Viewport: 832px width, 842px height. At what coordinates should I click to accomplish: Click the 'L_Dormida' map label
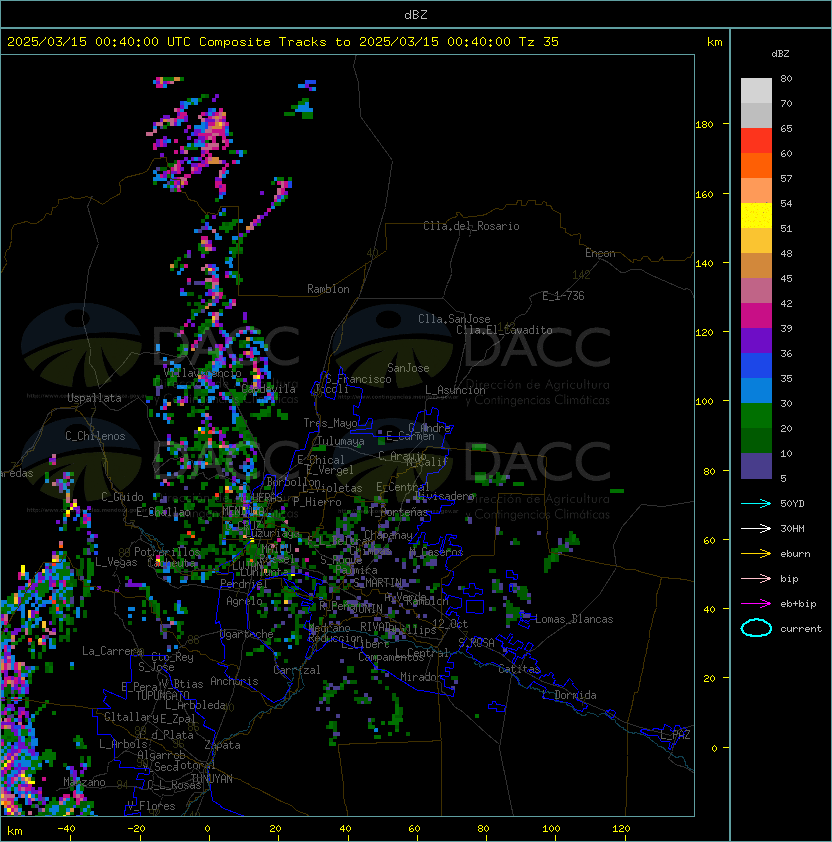(x=569, y=695)
